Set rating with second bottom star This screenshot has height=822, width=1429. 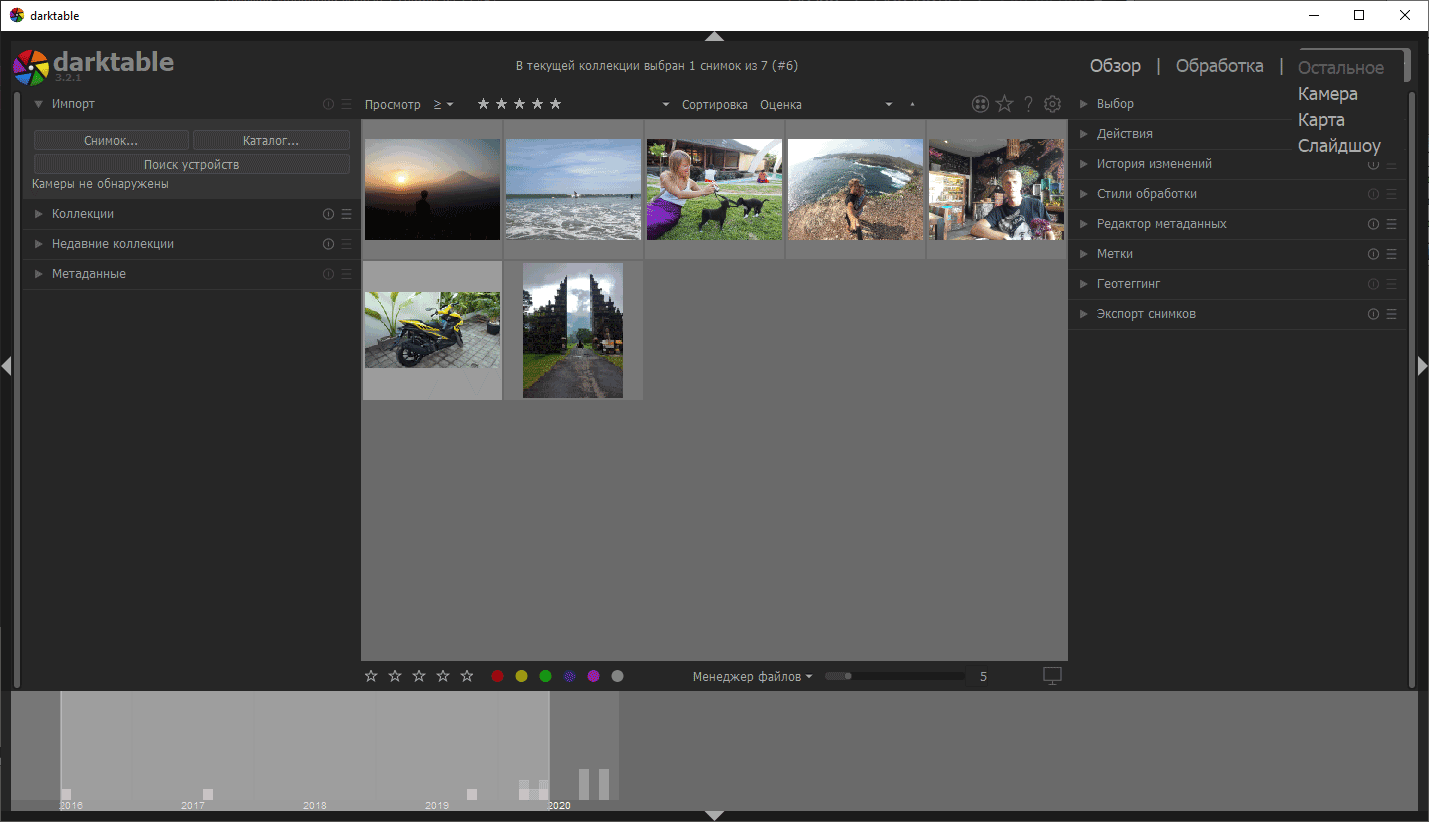coord(396,676)
